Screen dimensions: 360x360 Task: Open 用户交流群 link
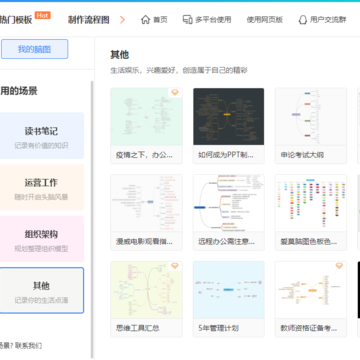click(x=328, y=20)
